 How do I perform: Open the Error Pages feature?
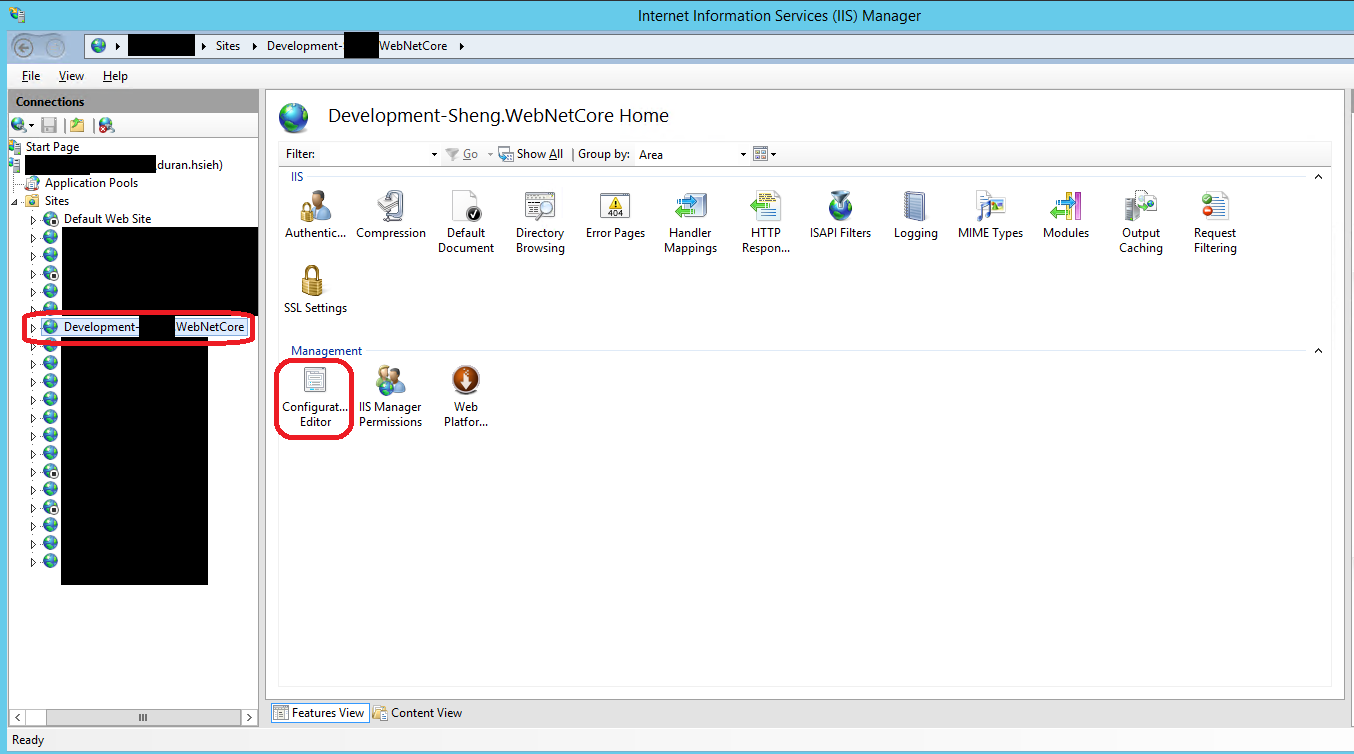pos(615,216)
